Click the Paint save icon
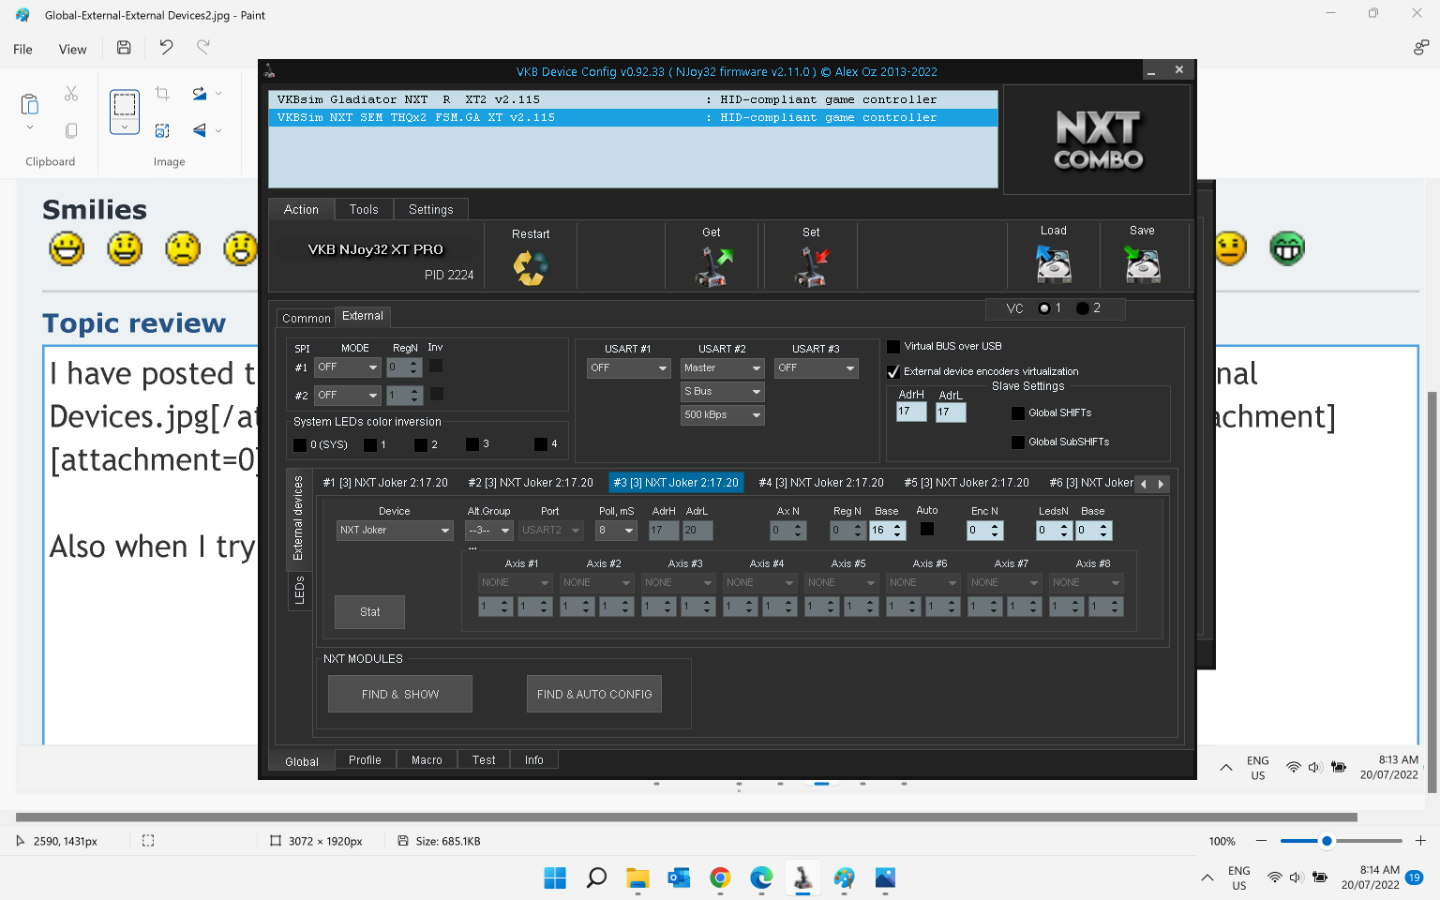This screenshot has height=900, width=1440. click(124, 47)
